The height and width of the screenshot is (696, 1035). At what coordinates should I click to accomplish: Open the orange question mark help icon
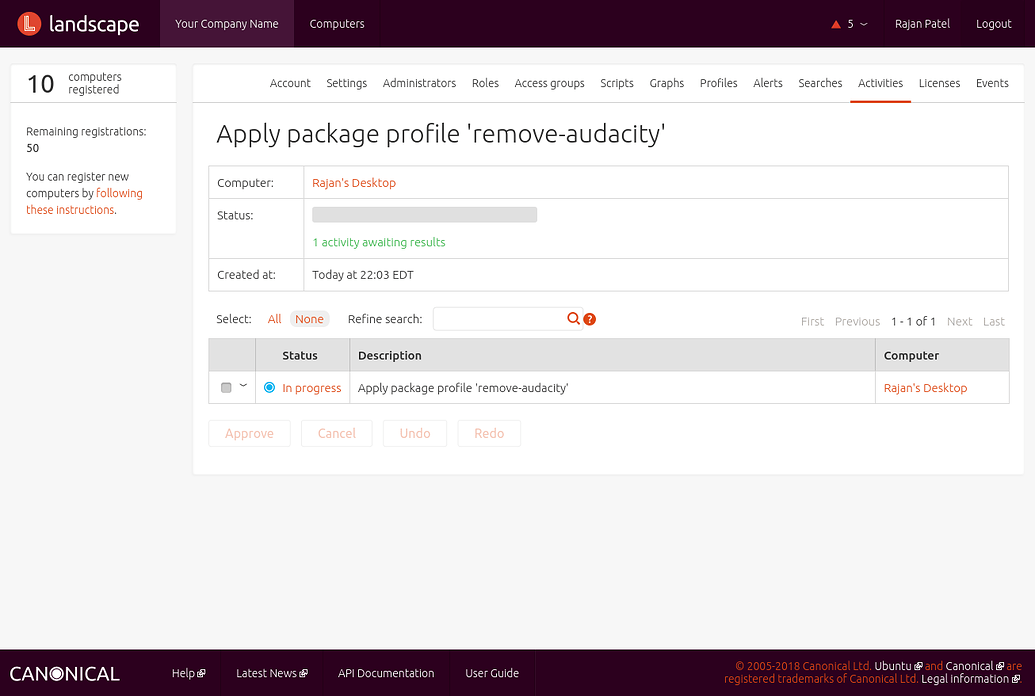[x=589, y=319]
